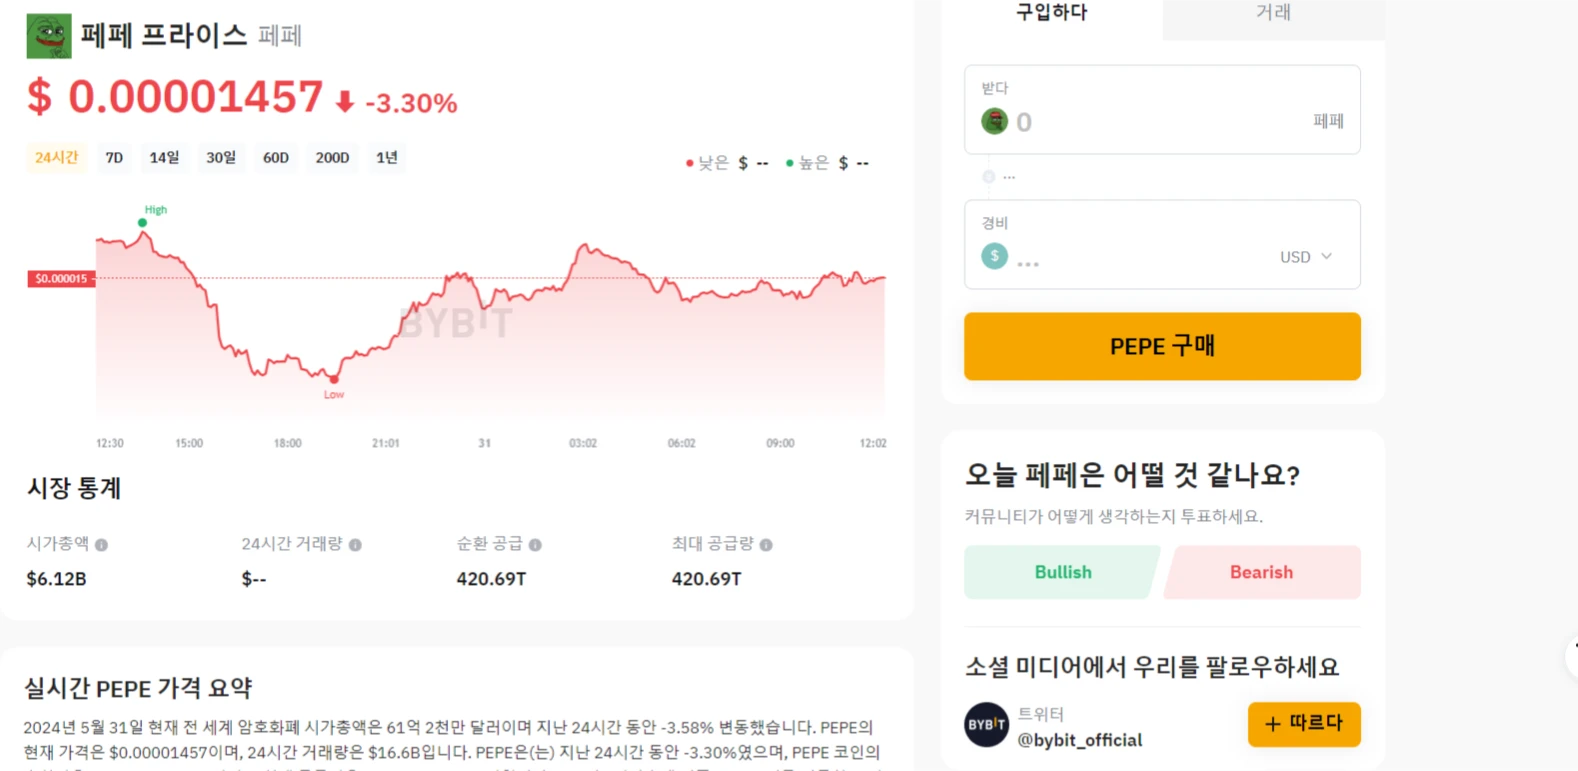Vote Bearish on PEPE today

[1261, 572]
